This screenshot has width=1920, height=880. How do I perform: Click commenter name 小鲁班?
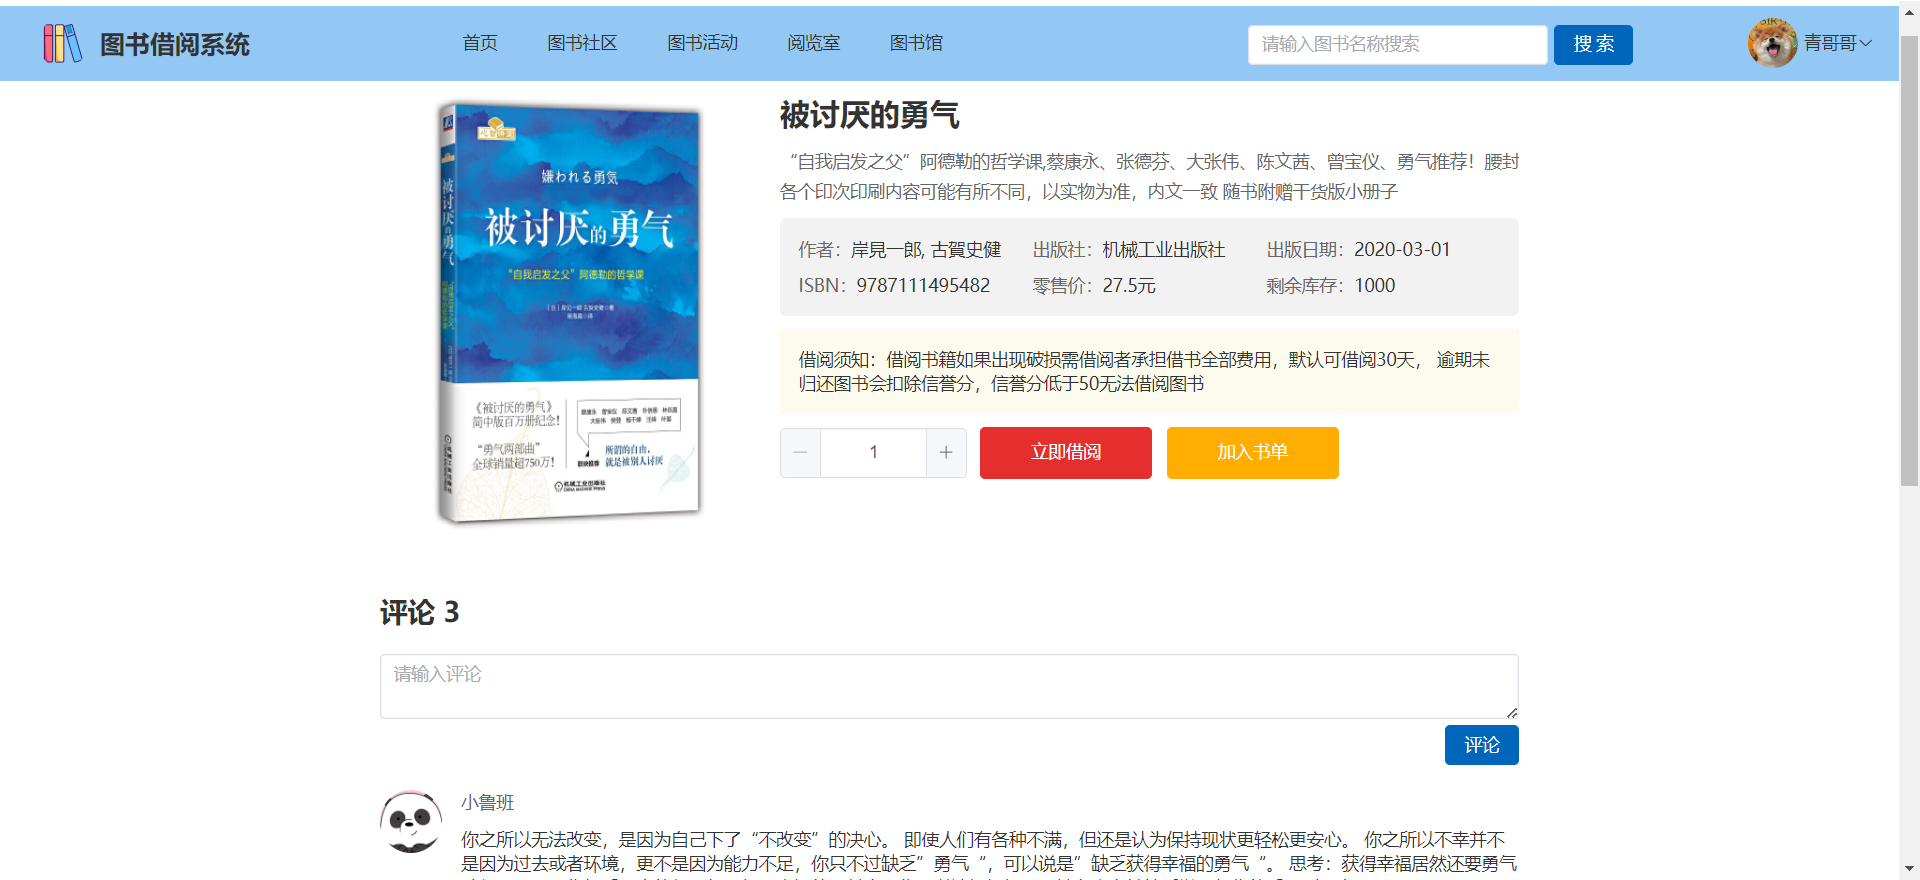point(487,803)
